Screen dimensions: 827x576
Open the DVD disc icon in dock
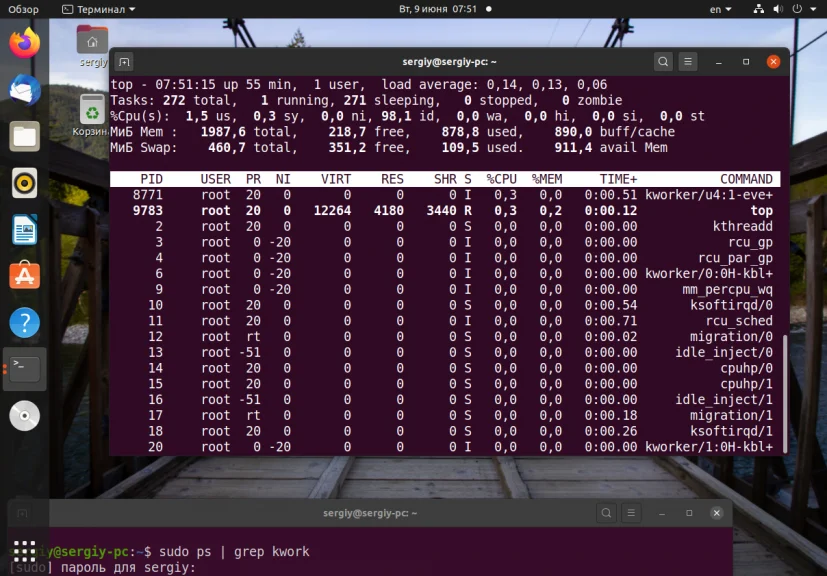pos(24,416)
